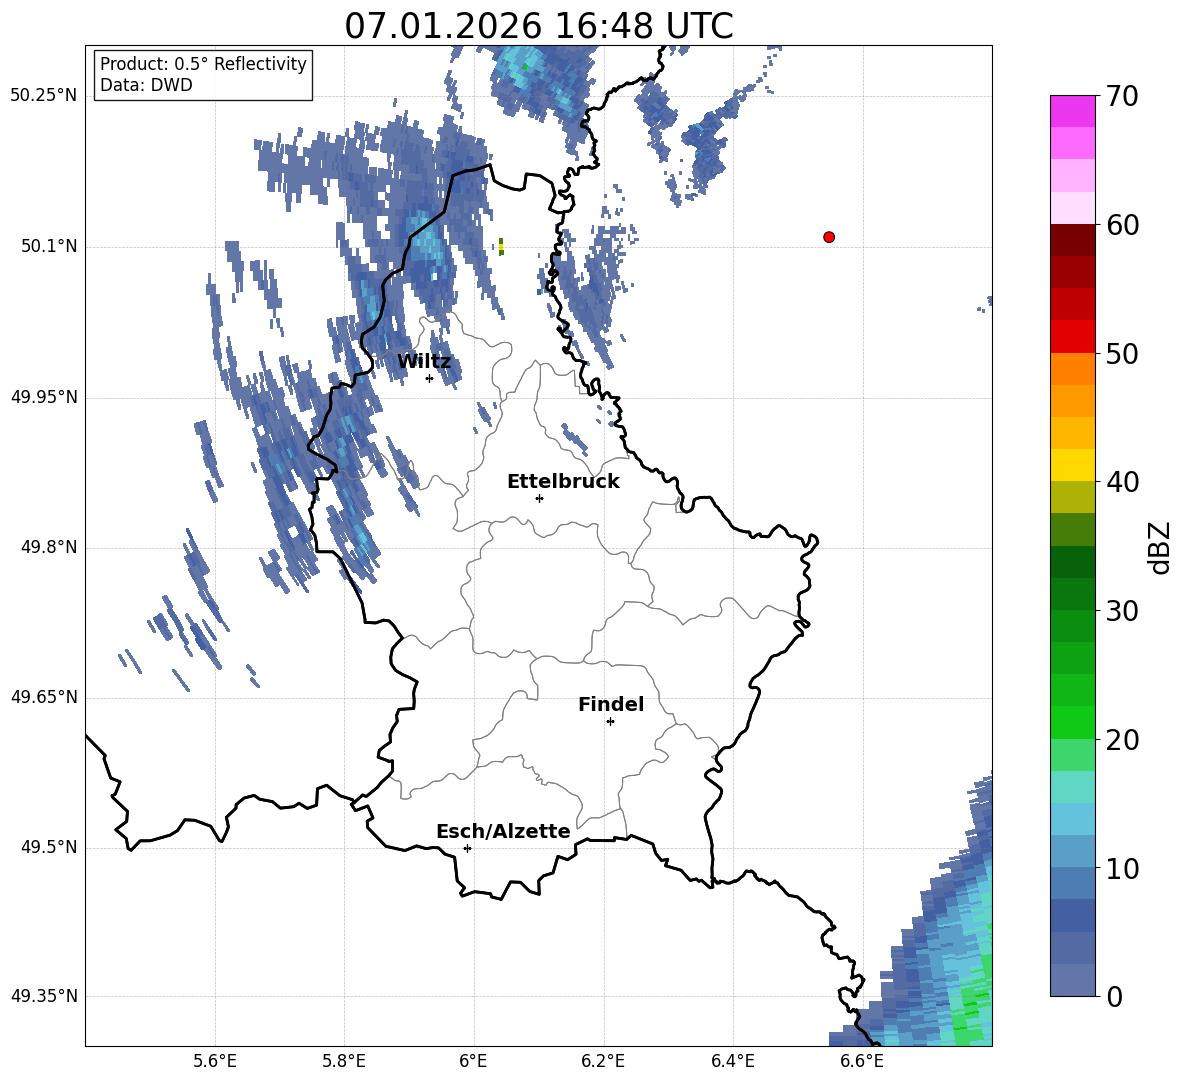
Task: Click the 30 tick label on colorbar
Action: [1122, 611]
